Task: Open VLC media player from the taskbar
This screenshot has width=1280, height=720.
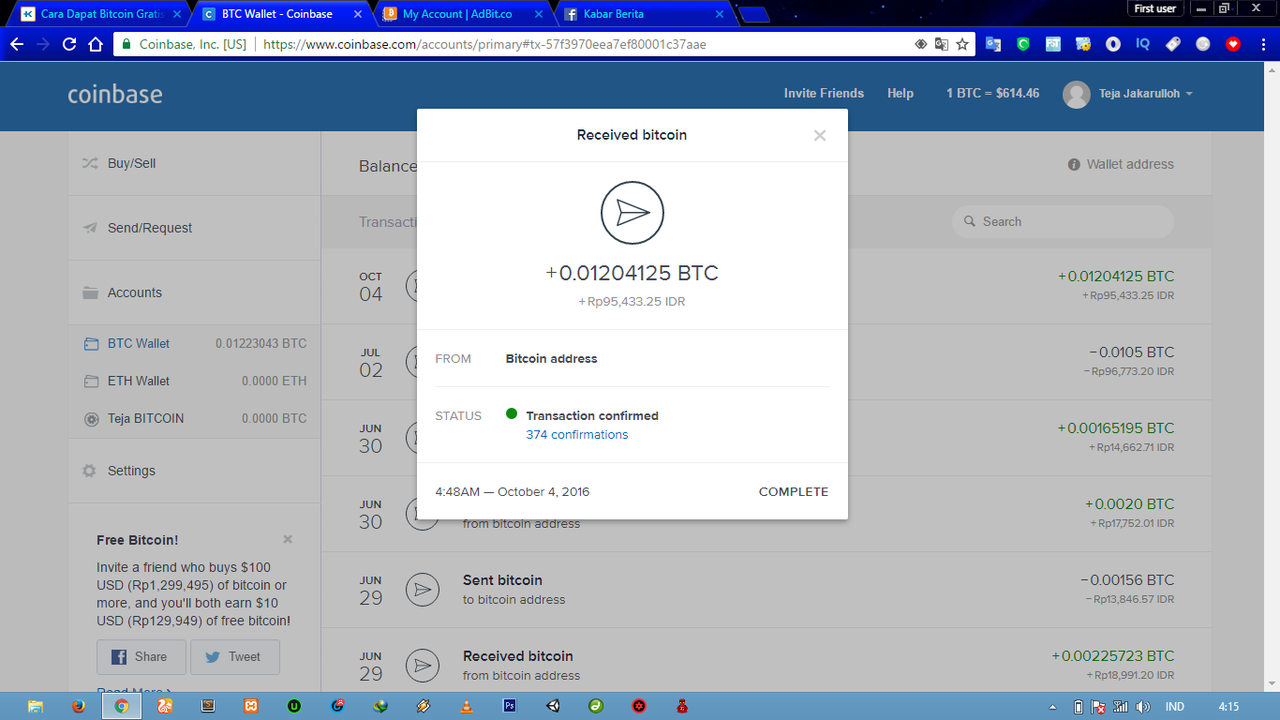Action: point(467,706)
